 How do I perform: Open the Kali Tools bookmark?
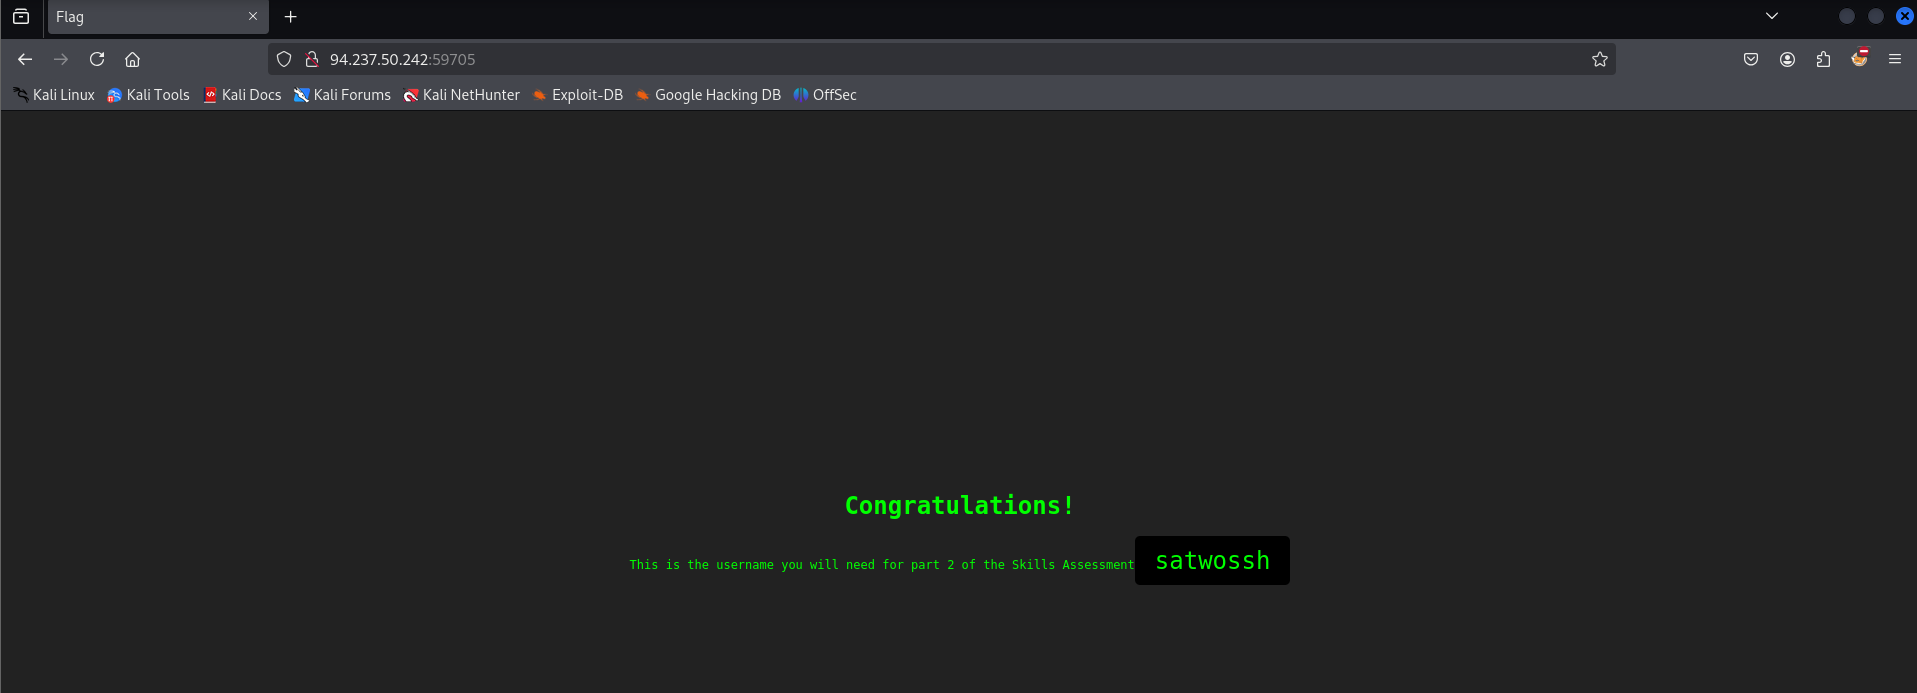[148, 95]
